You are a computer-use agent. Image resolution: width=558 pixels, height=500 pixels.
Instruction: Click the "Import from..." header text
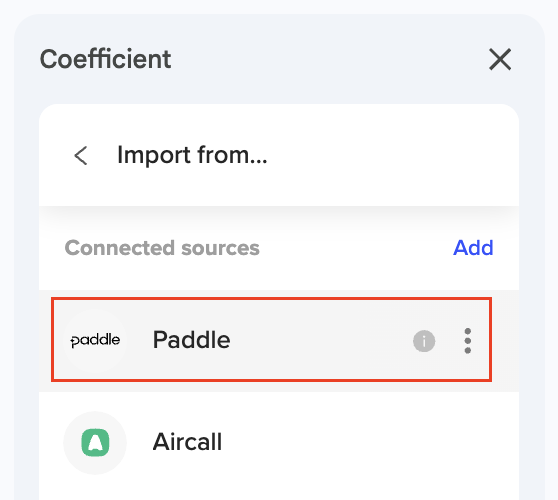192,156
